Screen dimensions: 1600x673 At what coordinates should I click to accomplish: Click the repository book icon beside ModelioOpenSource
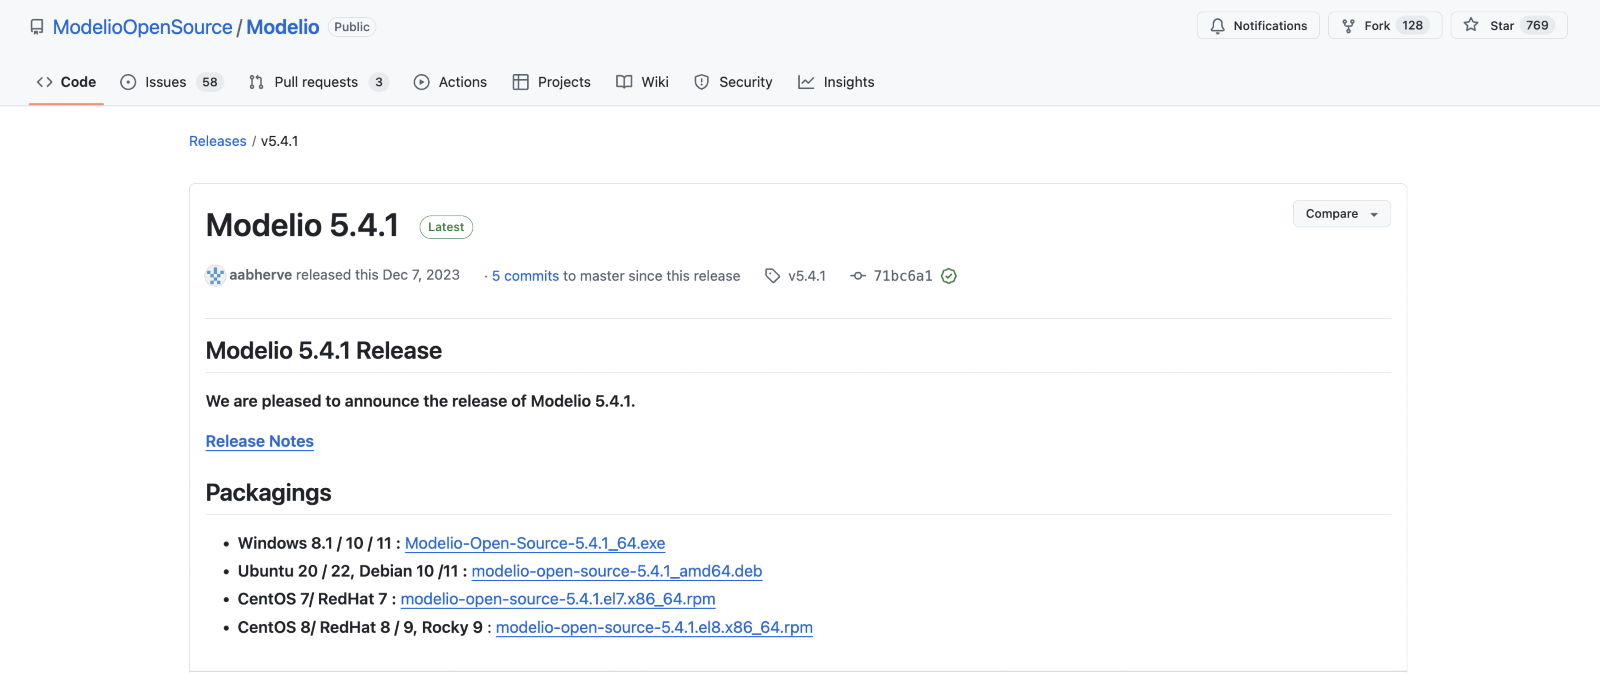click(37, 27)
